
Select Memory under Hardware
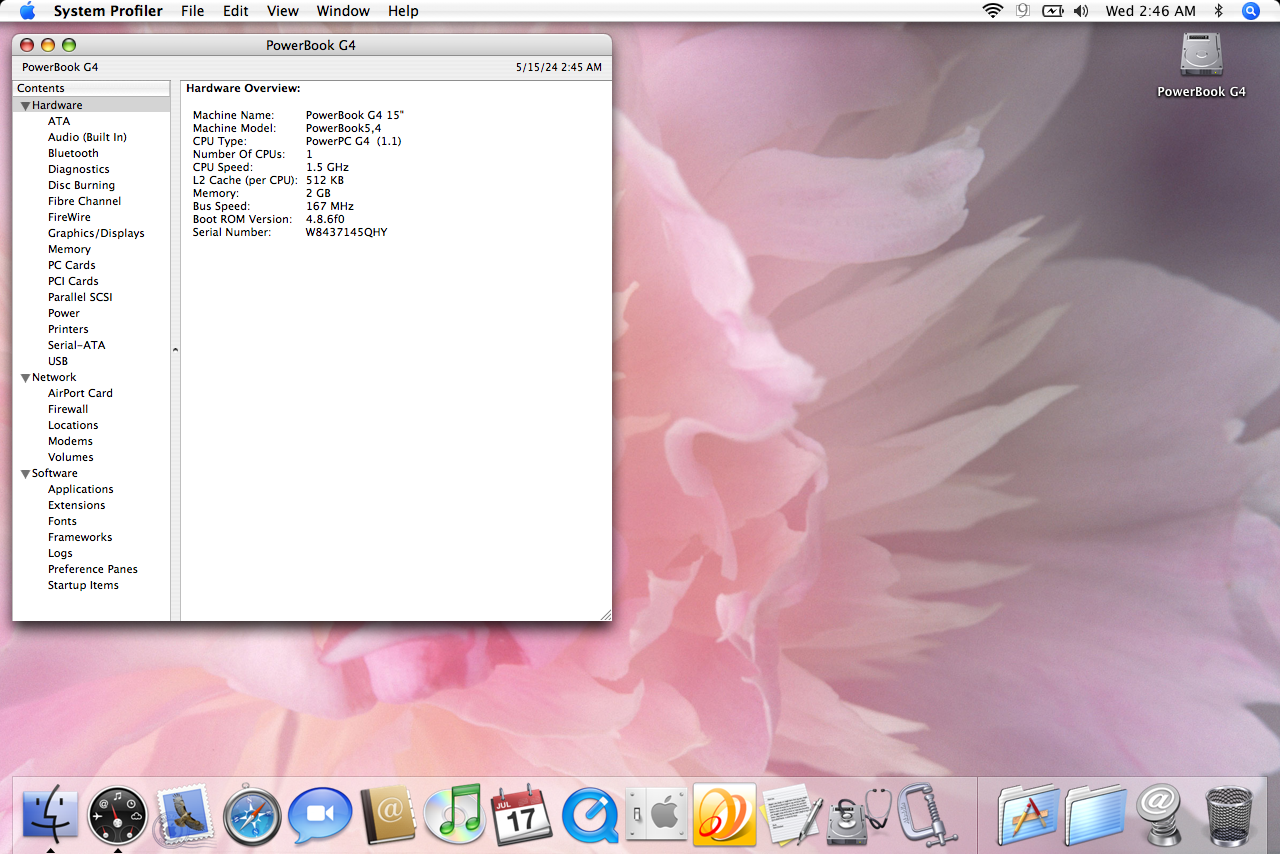pos(69,249)
